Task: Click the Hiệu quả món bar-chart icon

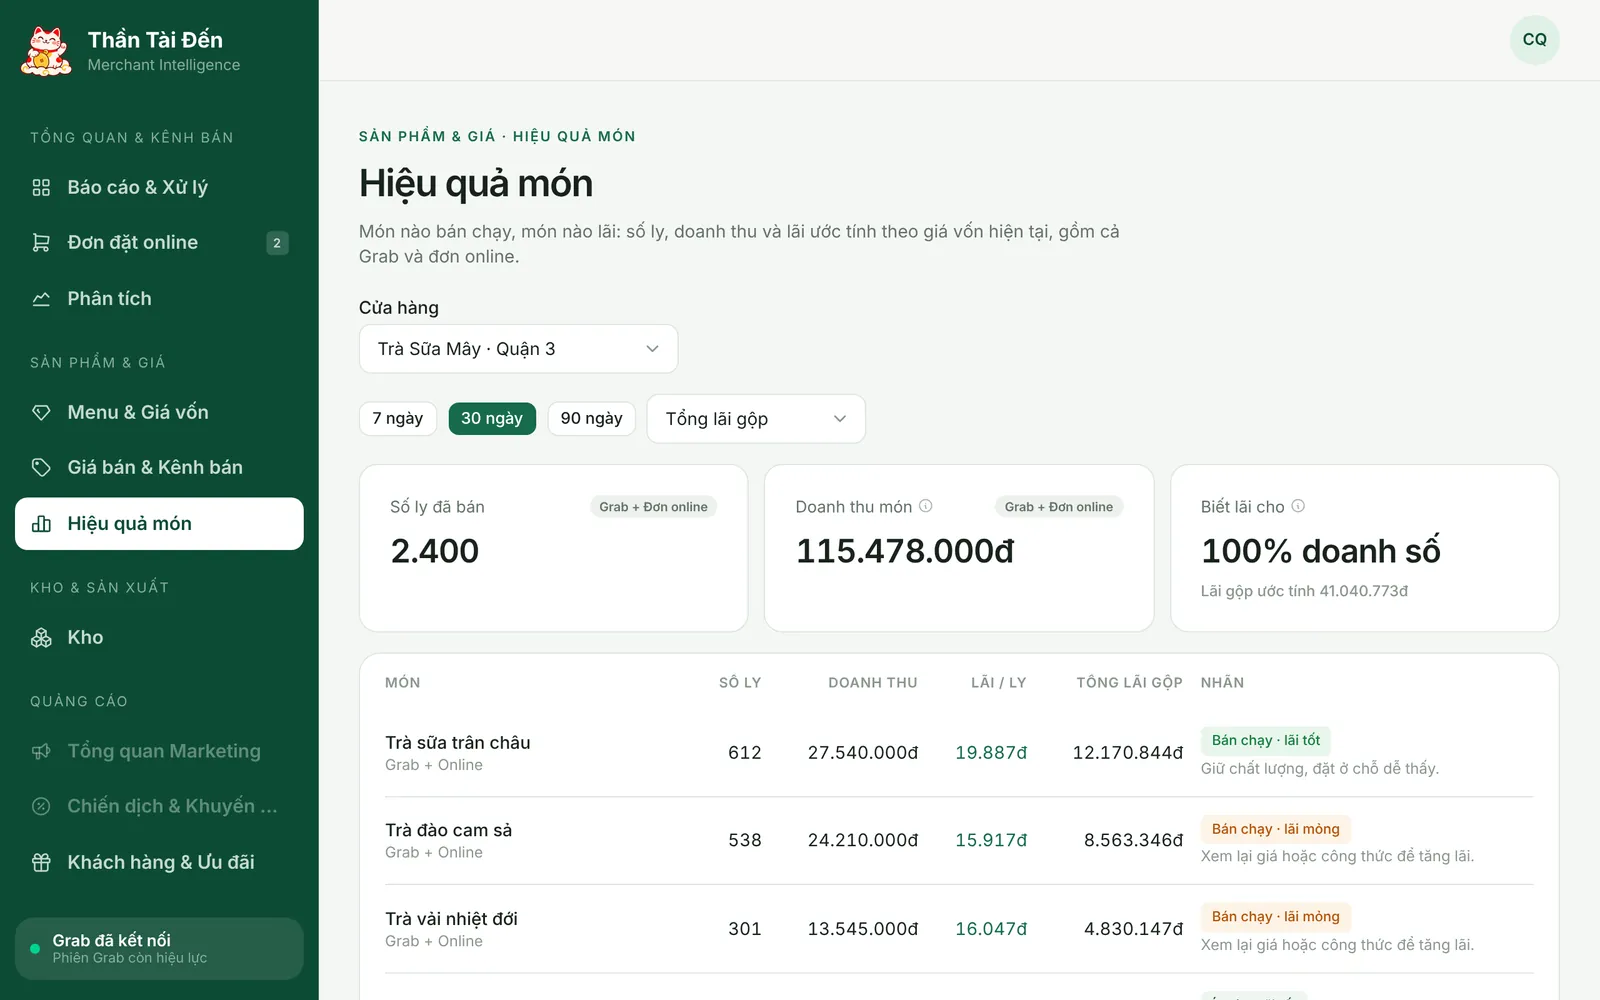Action: pos(41,524)
